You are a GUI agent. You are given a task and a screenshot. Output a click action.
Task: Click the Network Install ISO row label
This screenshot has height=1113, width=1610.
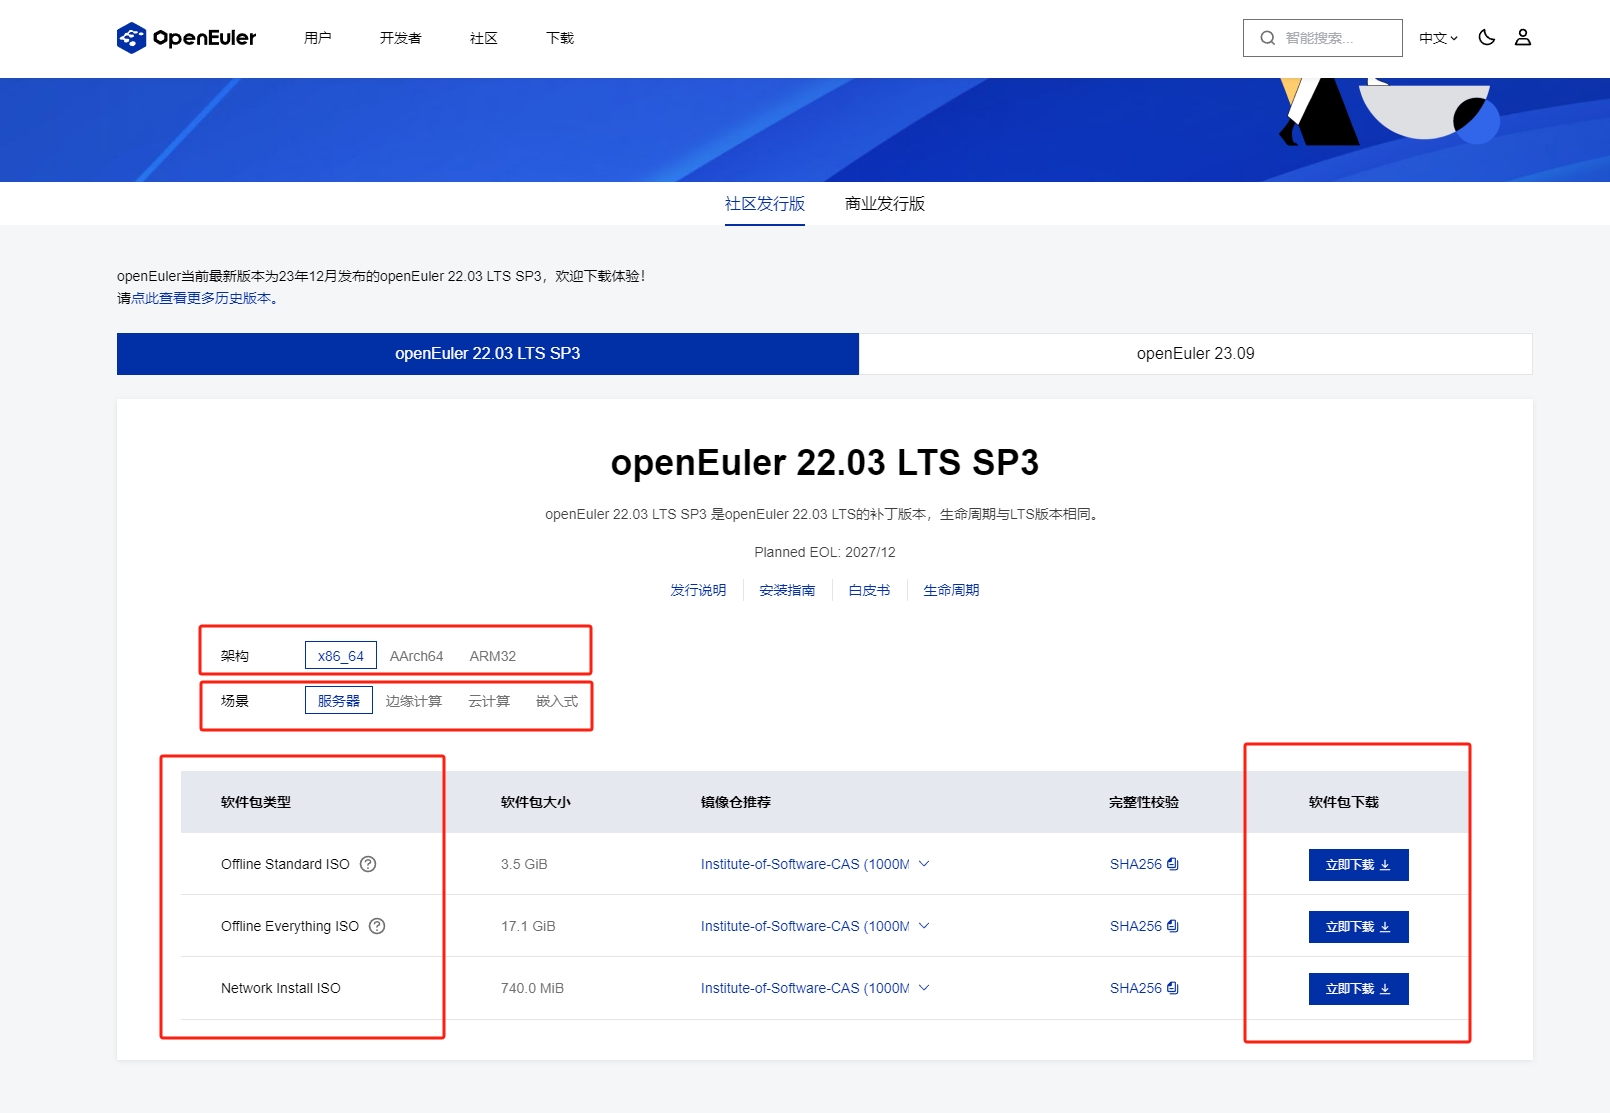(x=281, y=988)
